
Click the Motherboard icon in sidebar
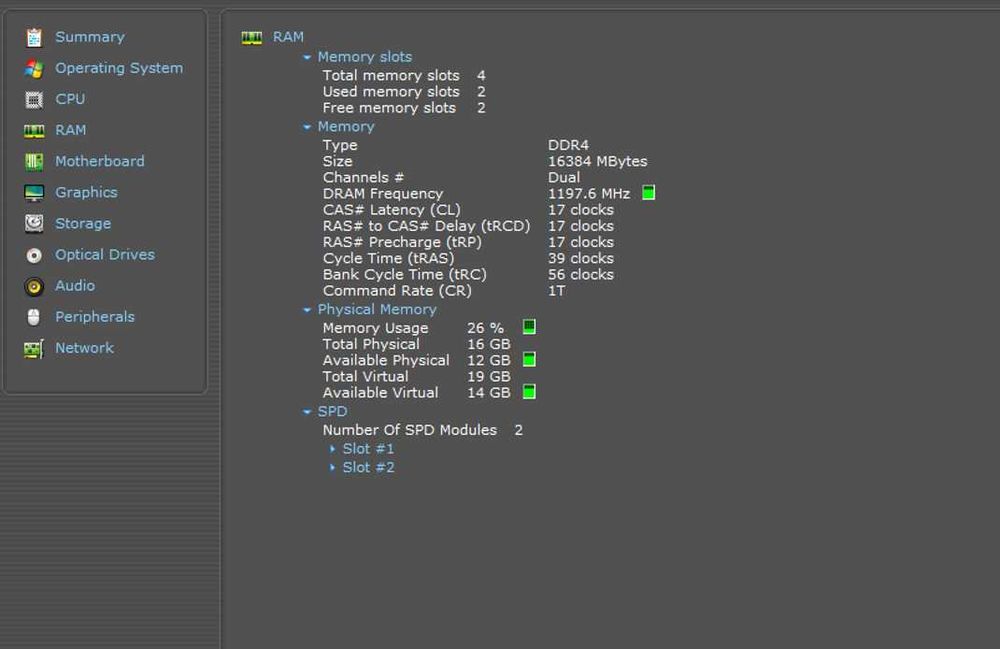[34, 162]
